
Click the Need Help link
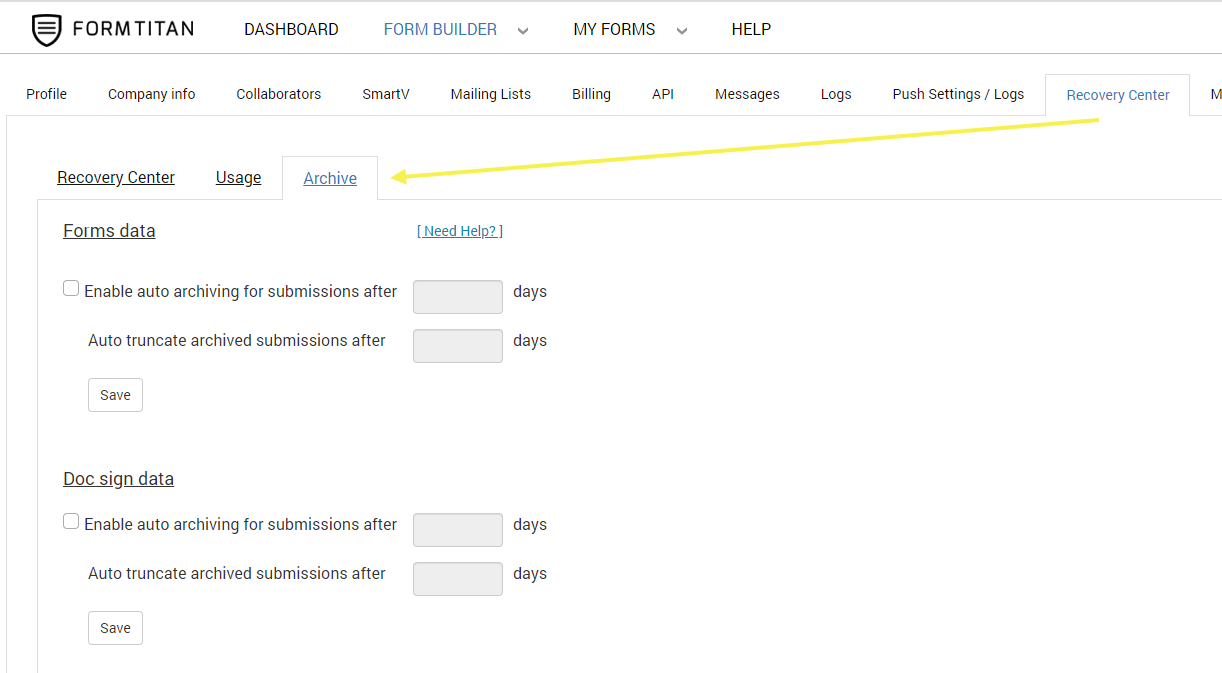click(459, 231)
